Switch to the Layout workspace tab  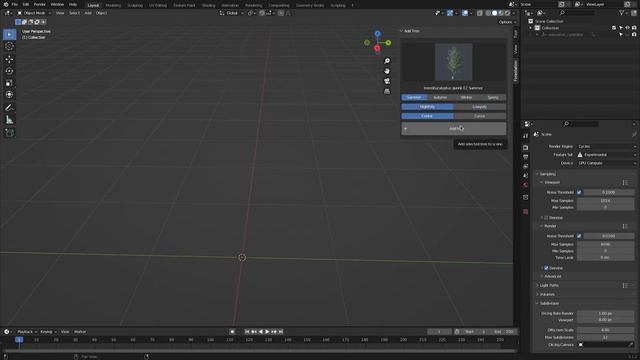(93, 5)
